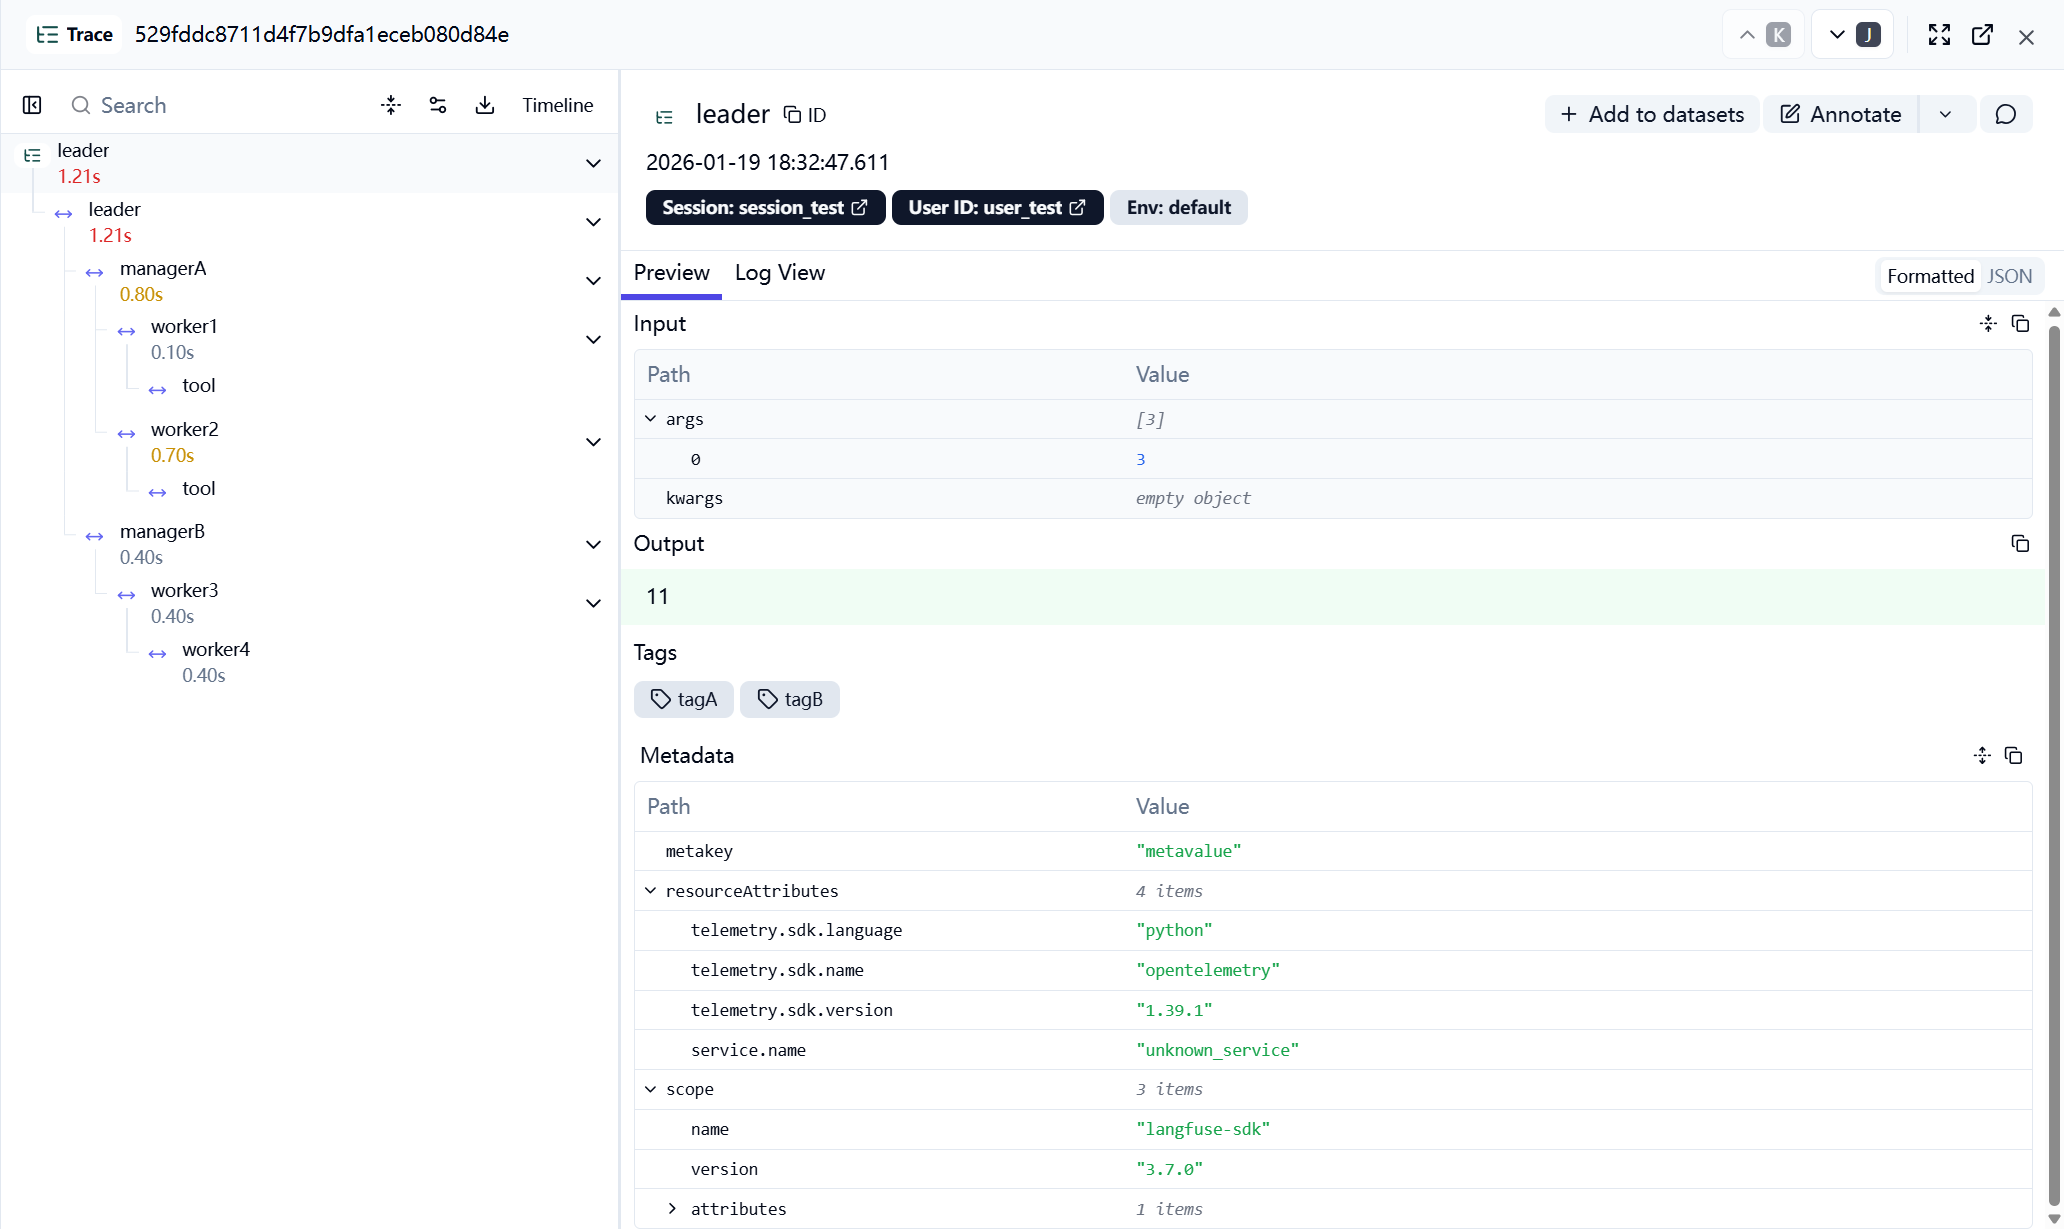
Task: Switch display to Formatted view
Action: tap(1930, 276)
